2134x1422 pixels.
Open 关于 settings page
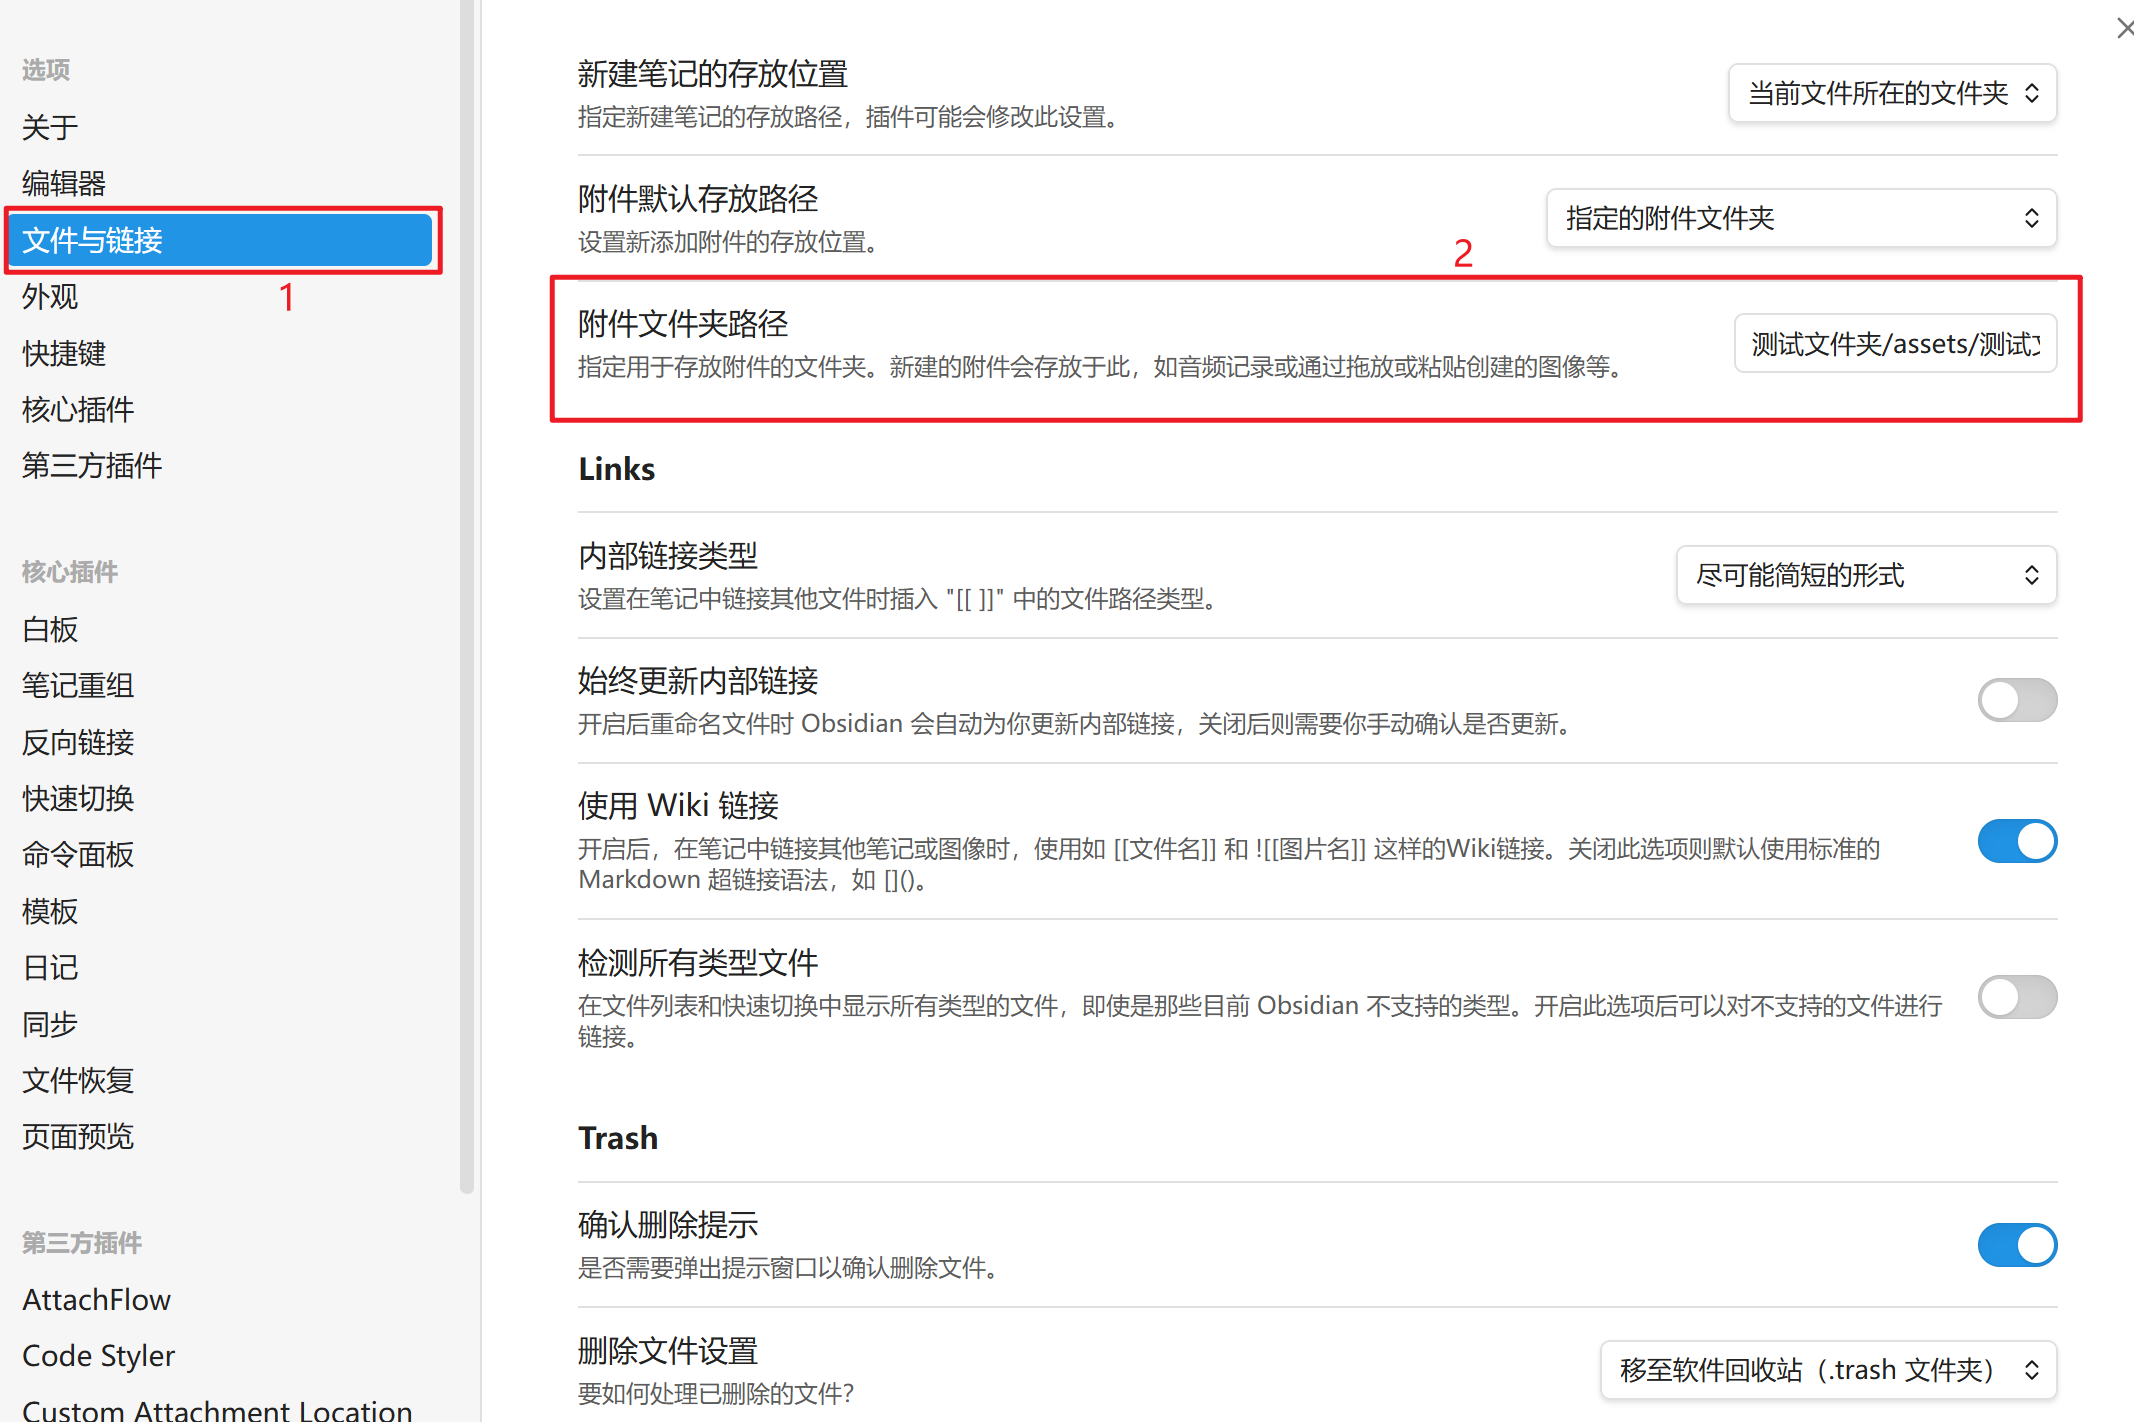point(50,127)
